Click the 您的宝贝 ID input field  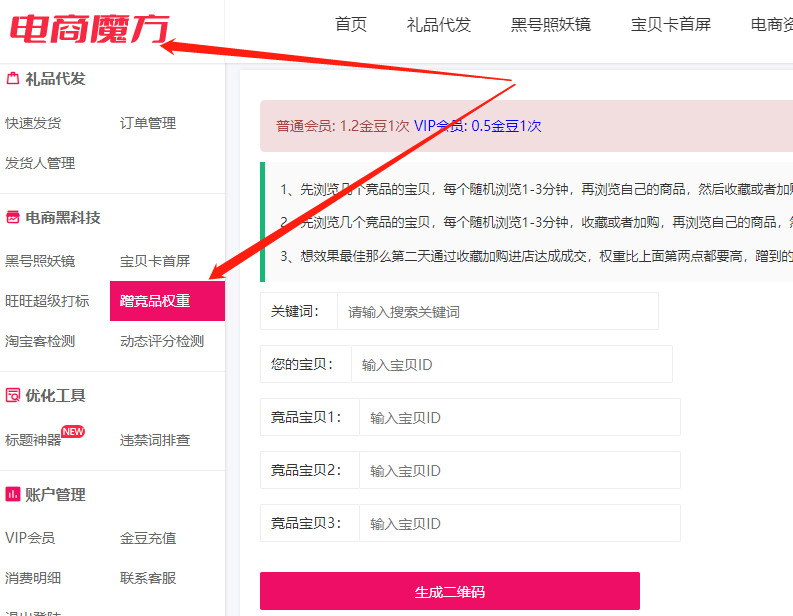coord(512,364)
